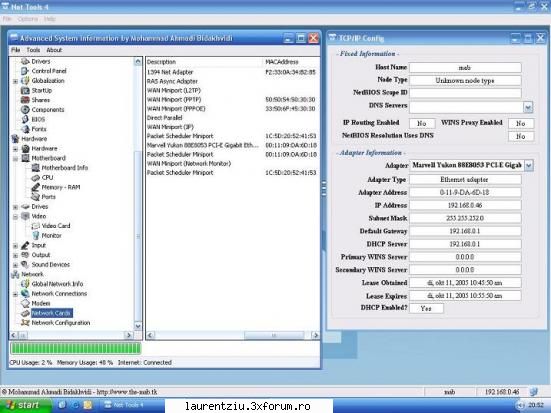This screenshot has width=551, height=413.
Task: Click the adapter list horizontal scrollbar thumb
Action: (274, 335)
